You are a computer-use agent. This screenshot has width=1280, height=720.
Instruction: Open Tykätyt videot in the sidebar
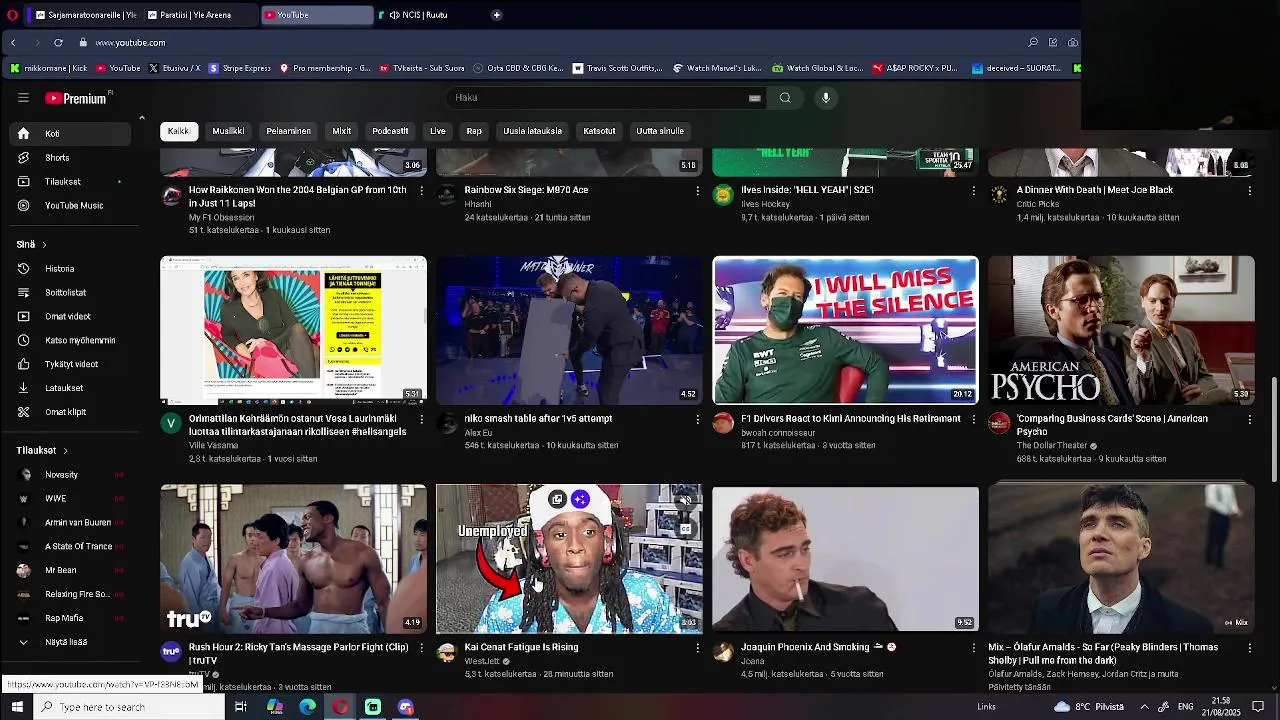pos(70,365)
